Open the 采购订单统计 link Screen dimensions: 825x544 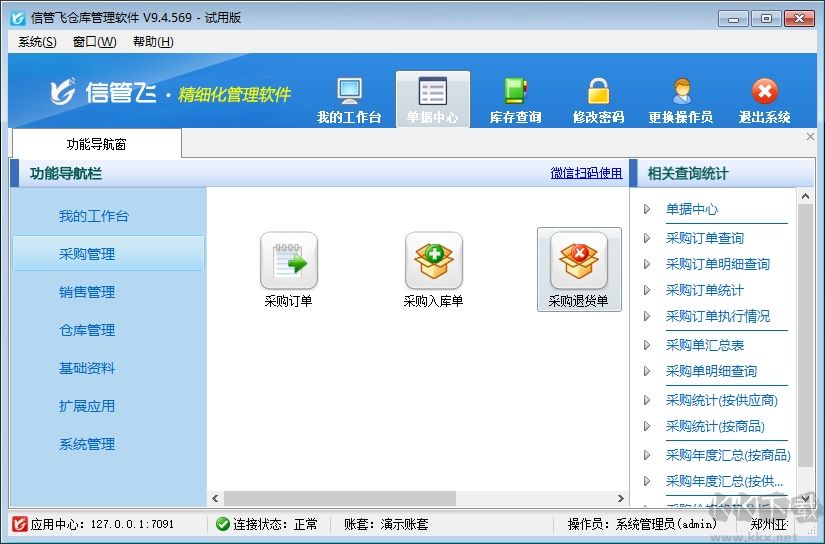705,290
